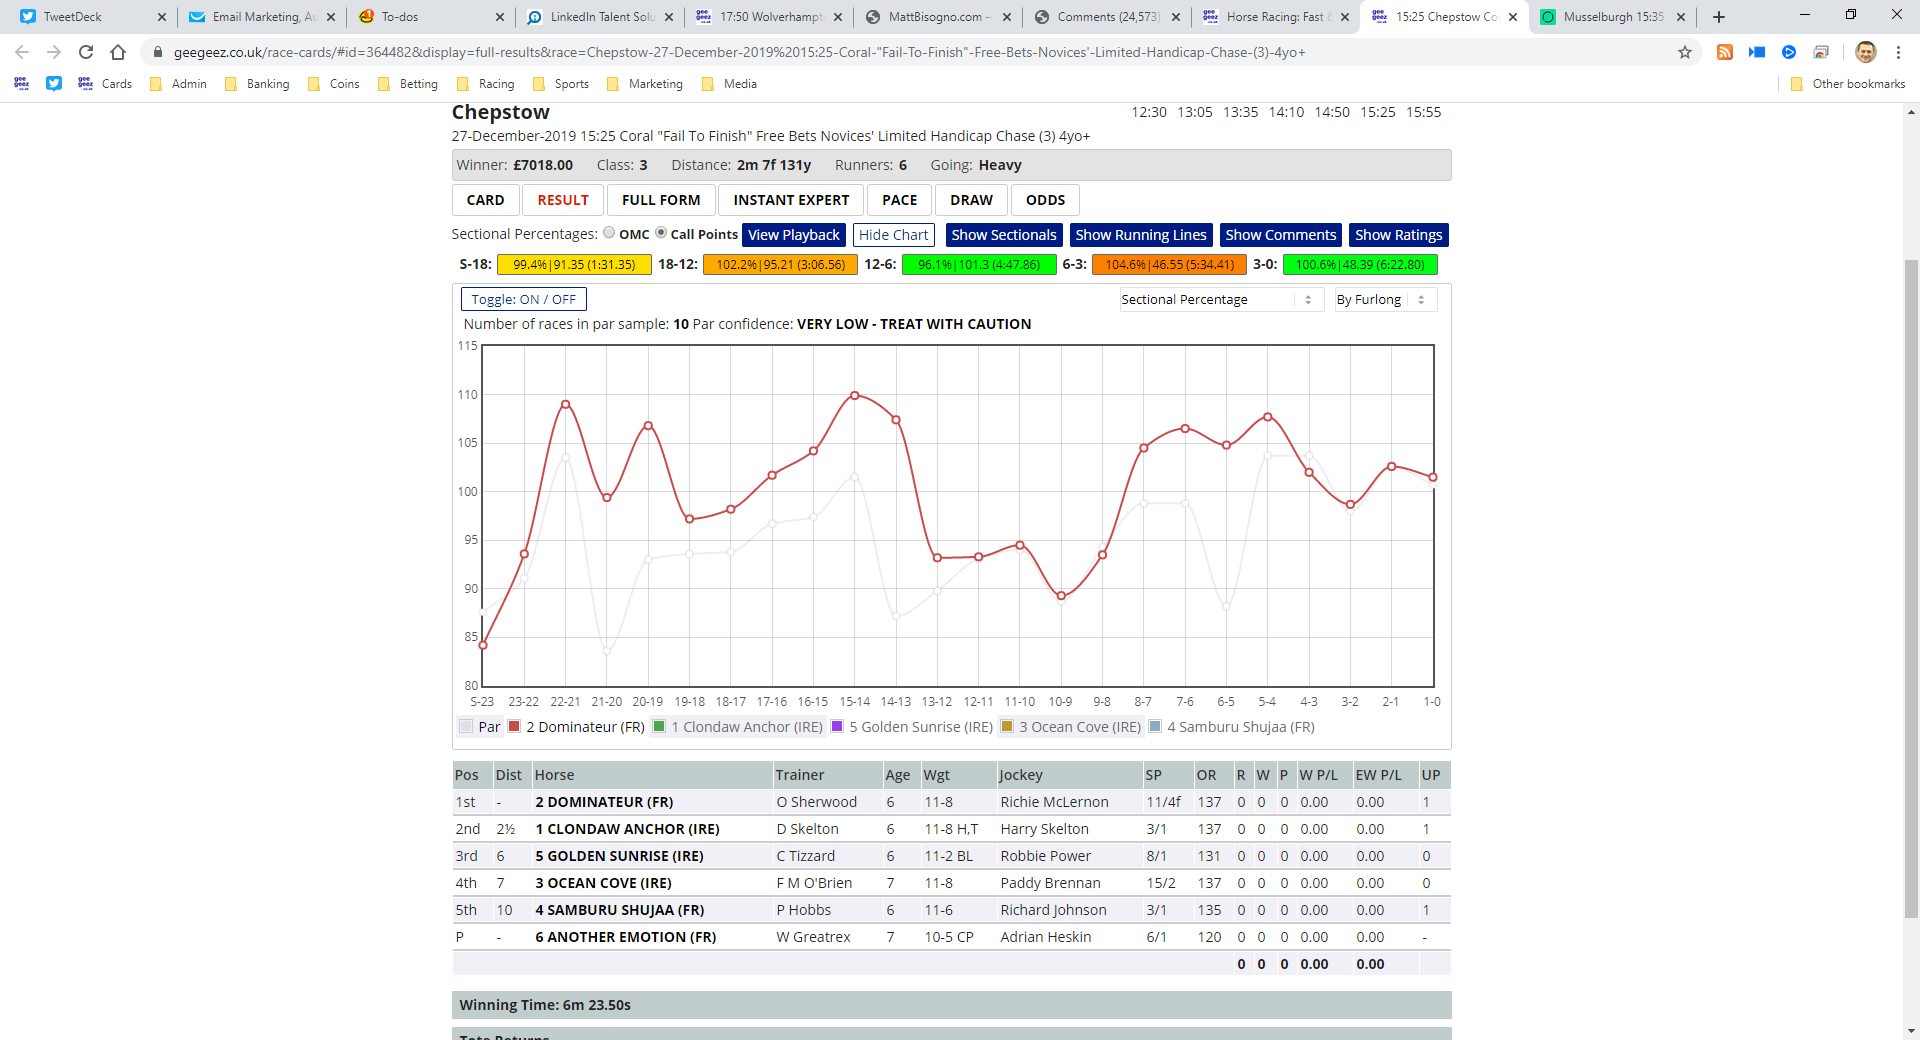Go to browser home icon
The height and width of the screenshot is (1040, 1920).
[x=118, y=52]
